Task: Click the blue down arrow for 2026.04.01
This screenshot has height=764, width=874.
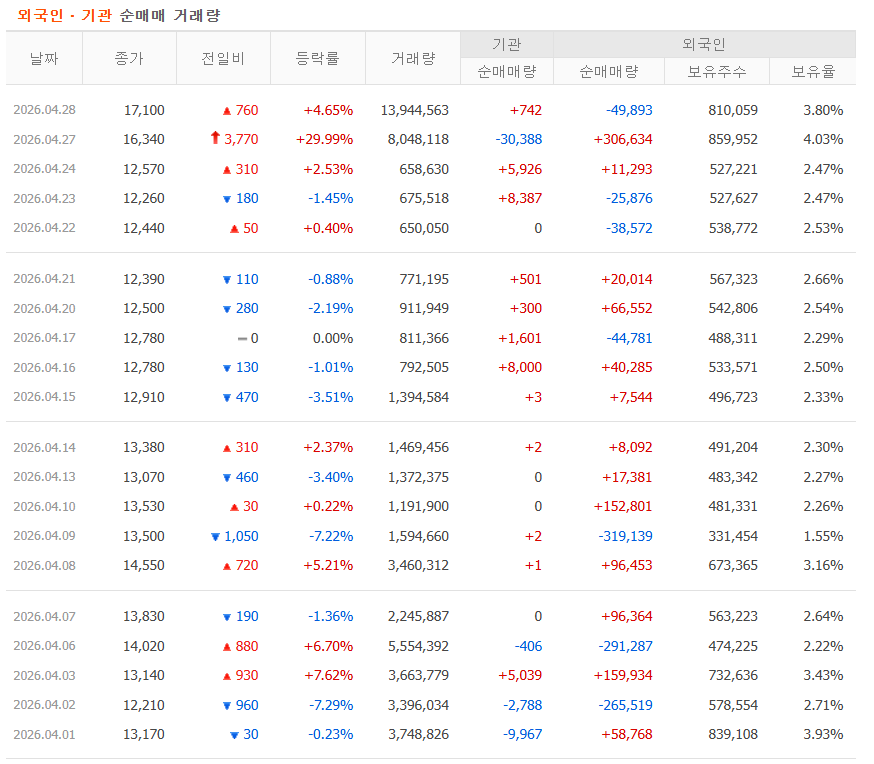Action: click(x=235, y=736)
